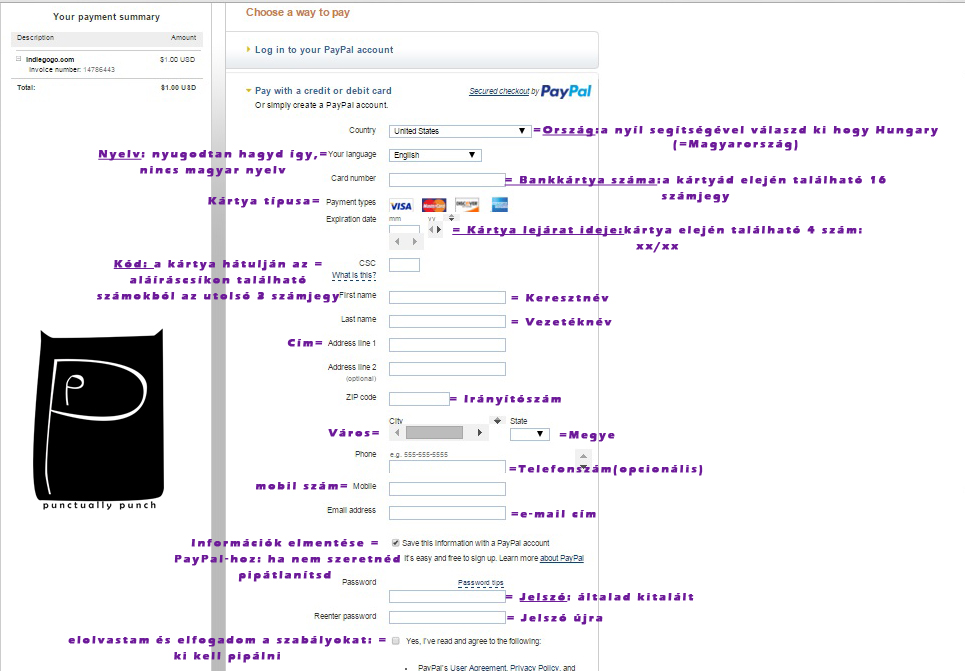Click the Secured checkout link

[499, 92]
